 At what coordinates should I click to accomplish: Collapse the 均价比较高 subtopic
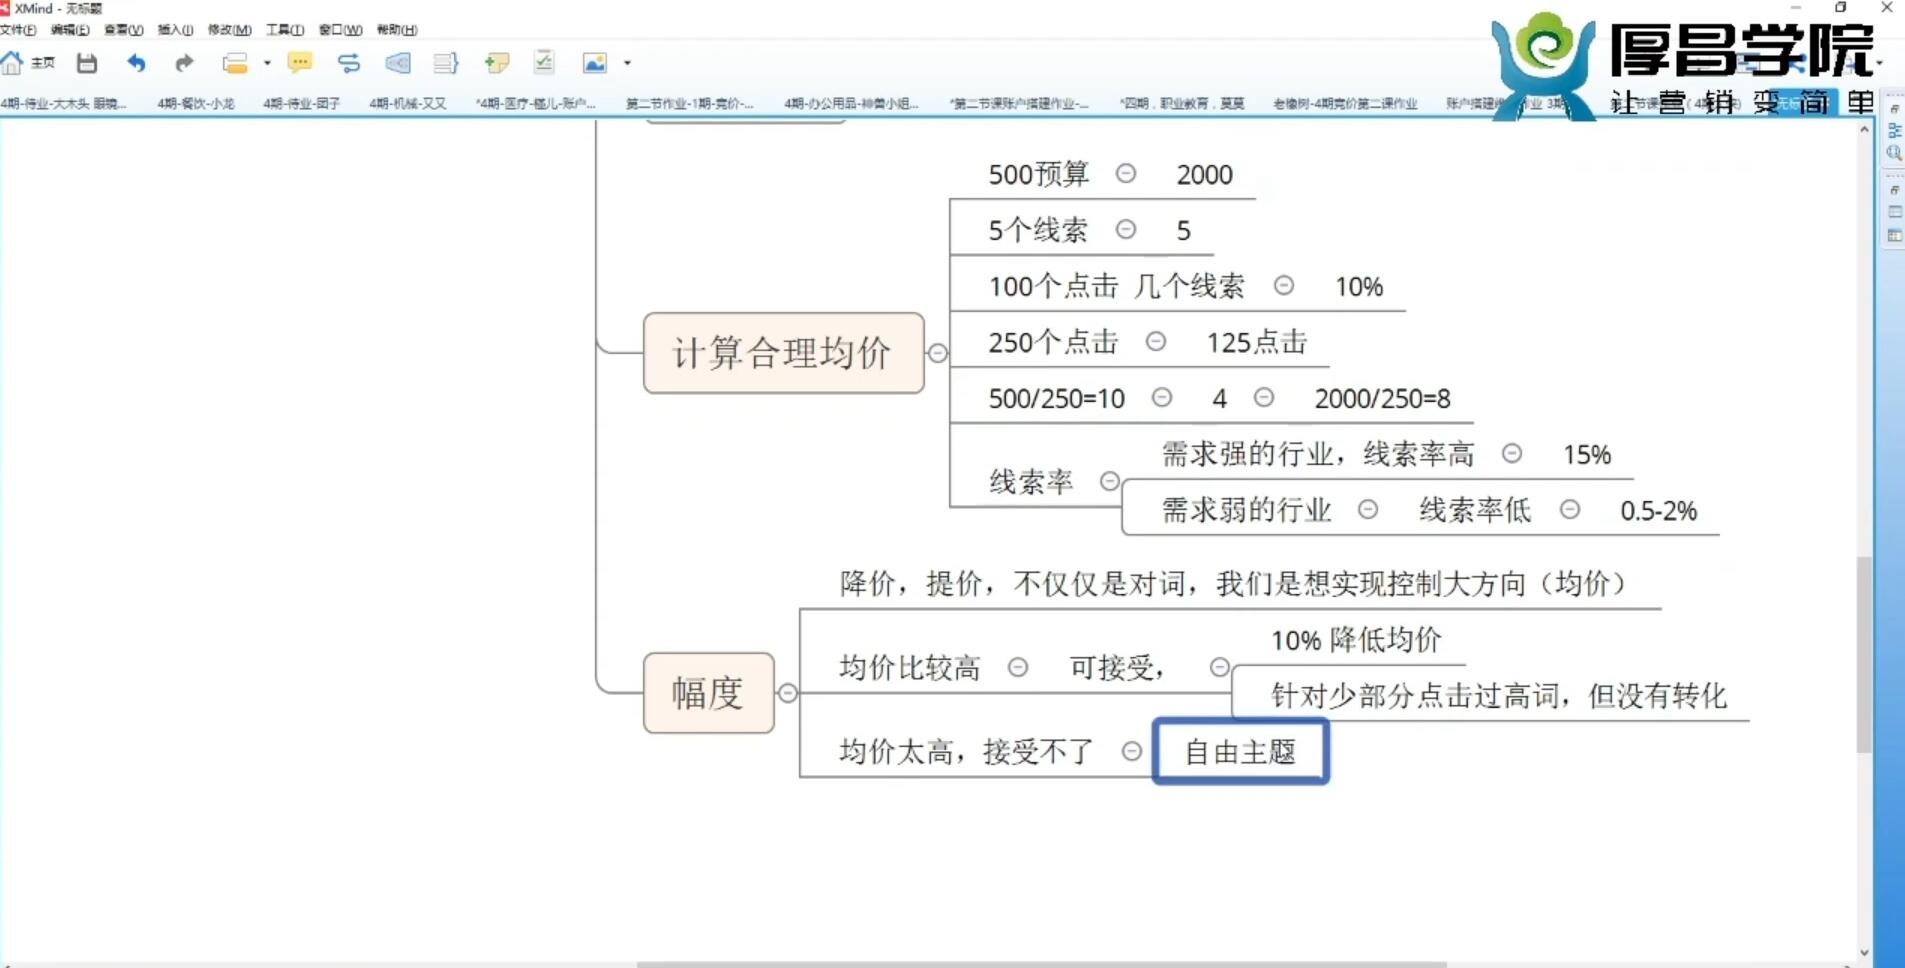click(x=1018, y=666)
